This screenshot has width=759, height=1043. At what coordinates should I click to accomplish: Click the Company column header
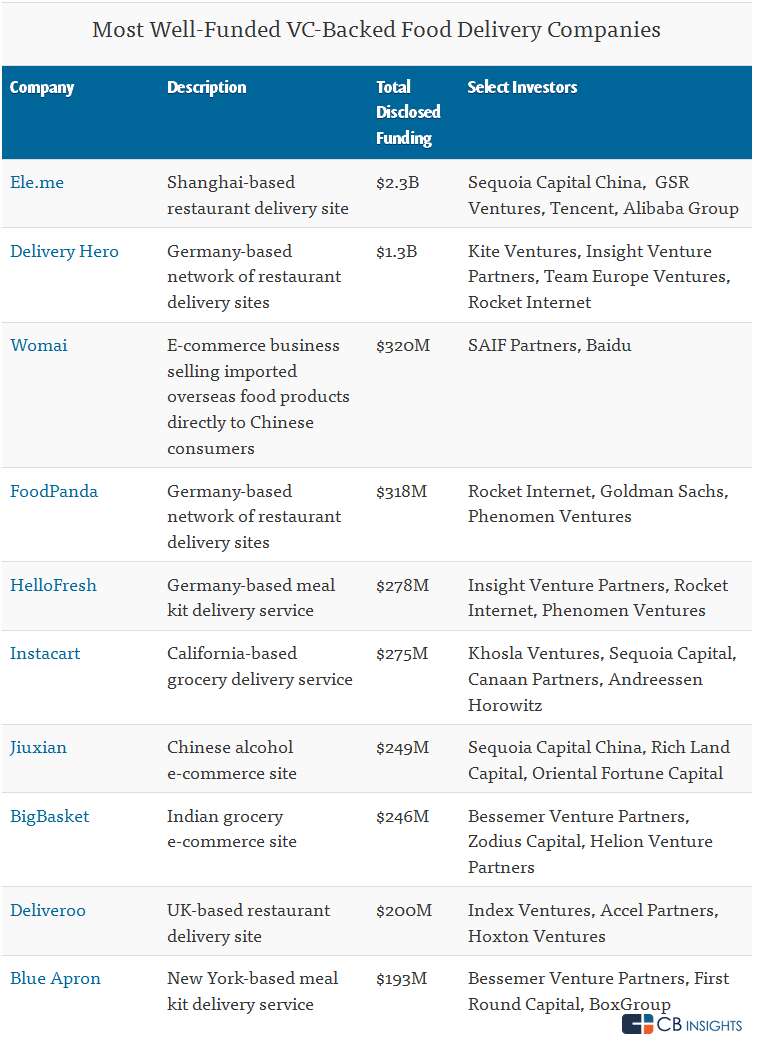coord(42,88)
